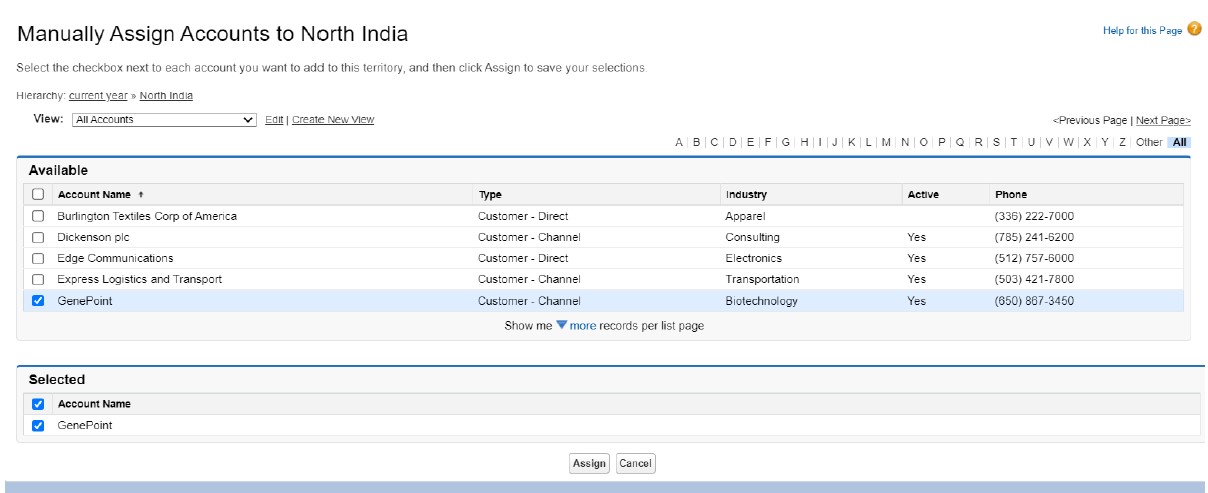Uncheck GenePoint in the Selected section
This screenshot has height=493, width=1208.
click(x=38, y=425)
